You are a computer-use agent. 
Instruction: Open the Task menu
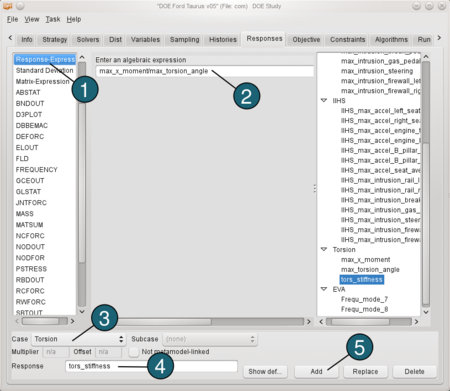coord(53,19)
